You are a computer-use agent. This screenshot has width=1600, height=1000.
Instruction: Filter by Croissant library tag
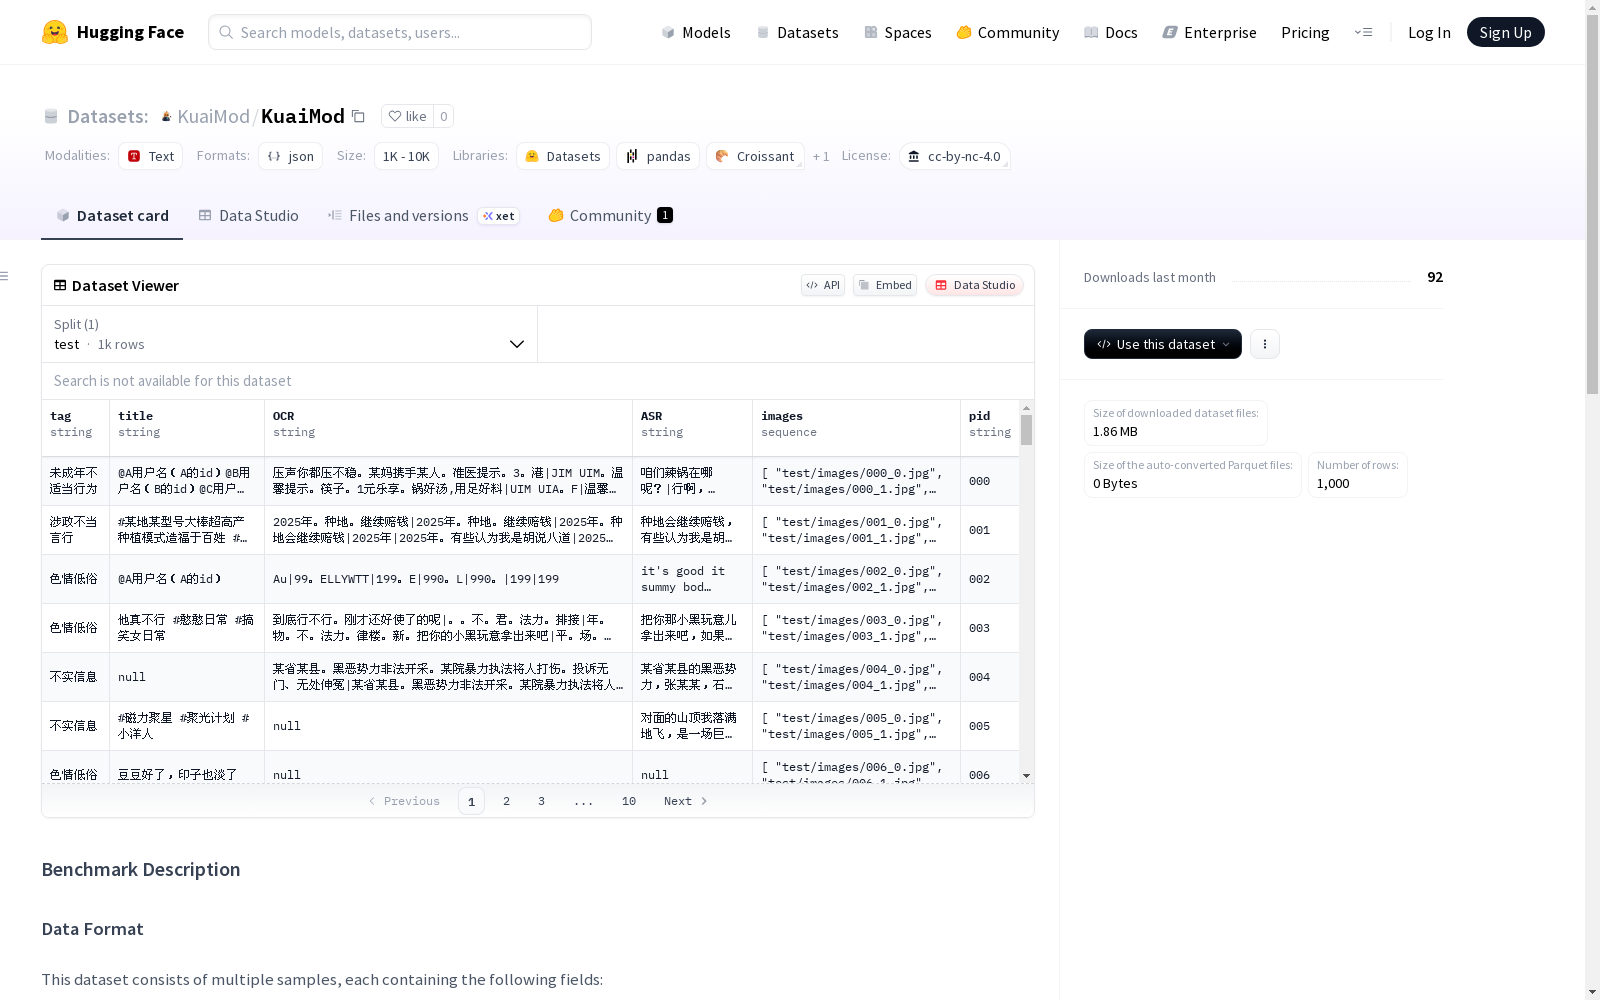[x=755, y=156]
